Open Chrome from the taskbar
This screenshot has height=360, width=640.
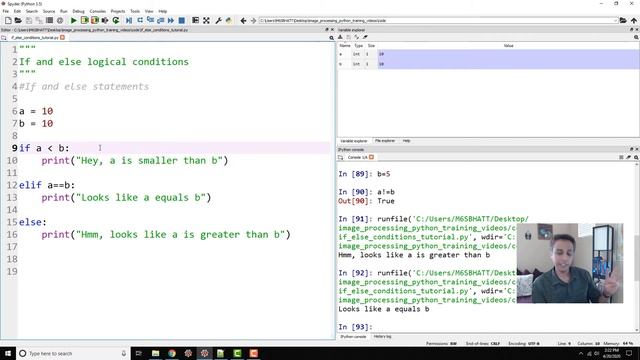tap(172, 353)
